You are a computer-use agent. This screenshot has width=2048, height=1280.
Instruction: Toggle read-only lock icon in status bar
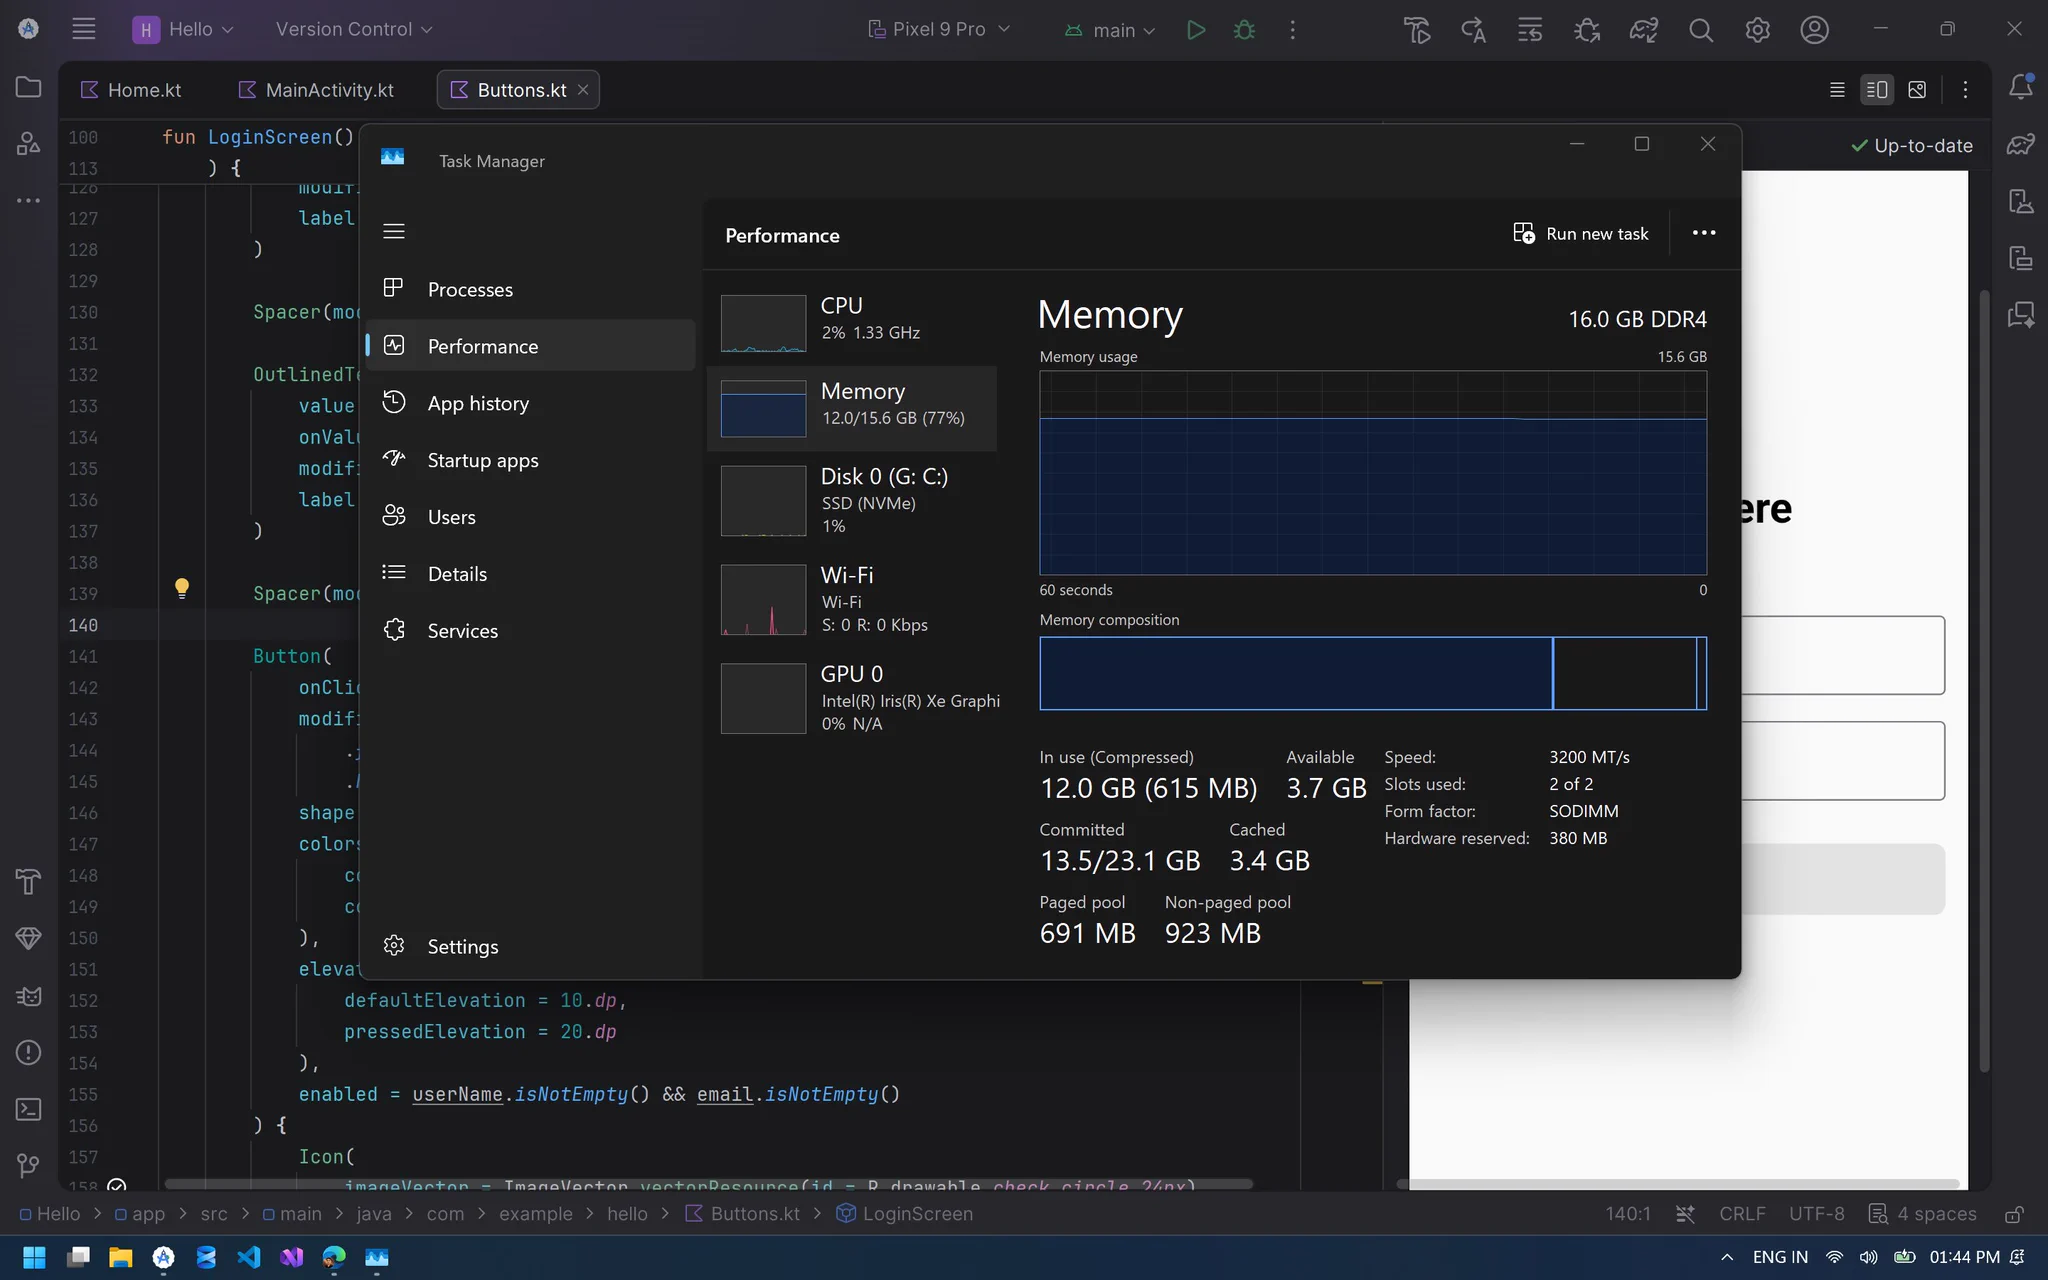point(2014,1214)
